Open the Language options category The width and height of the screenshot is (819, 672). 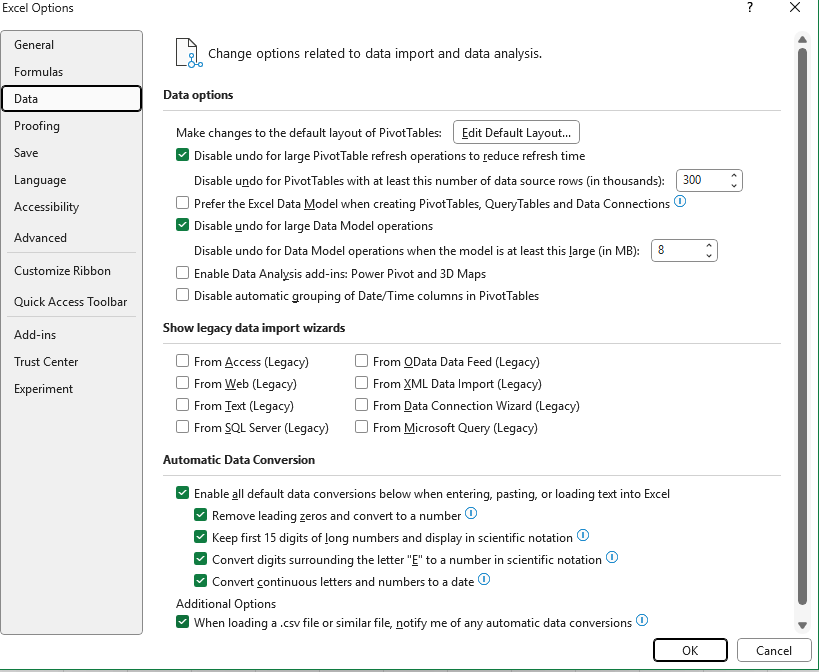click(x=72, y=180)
